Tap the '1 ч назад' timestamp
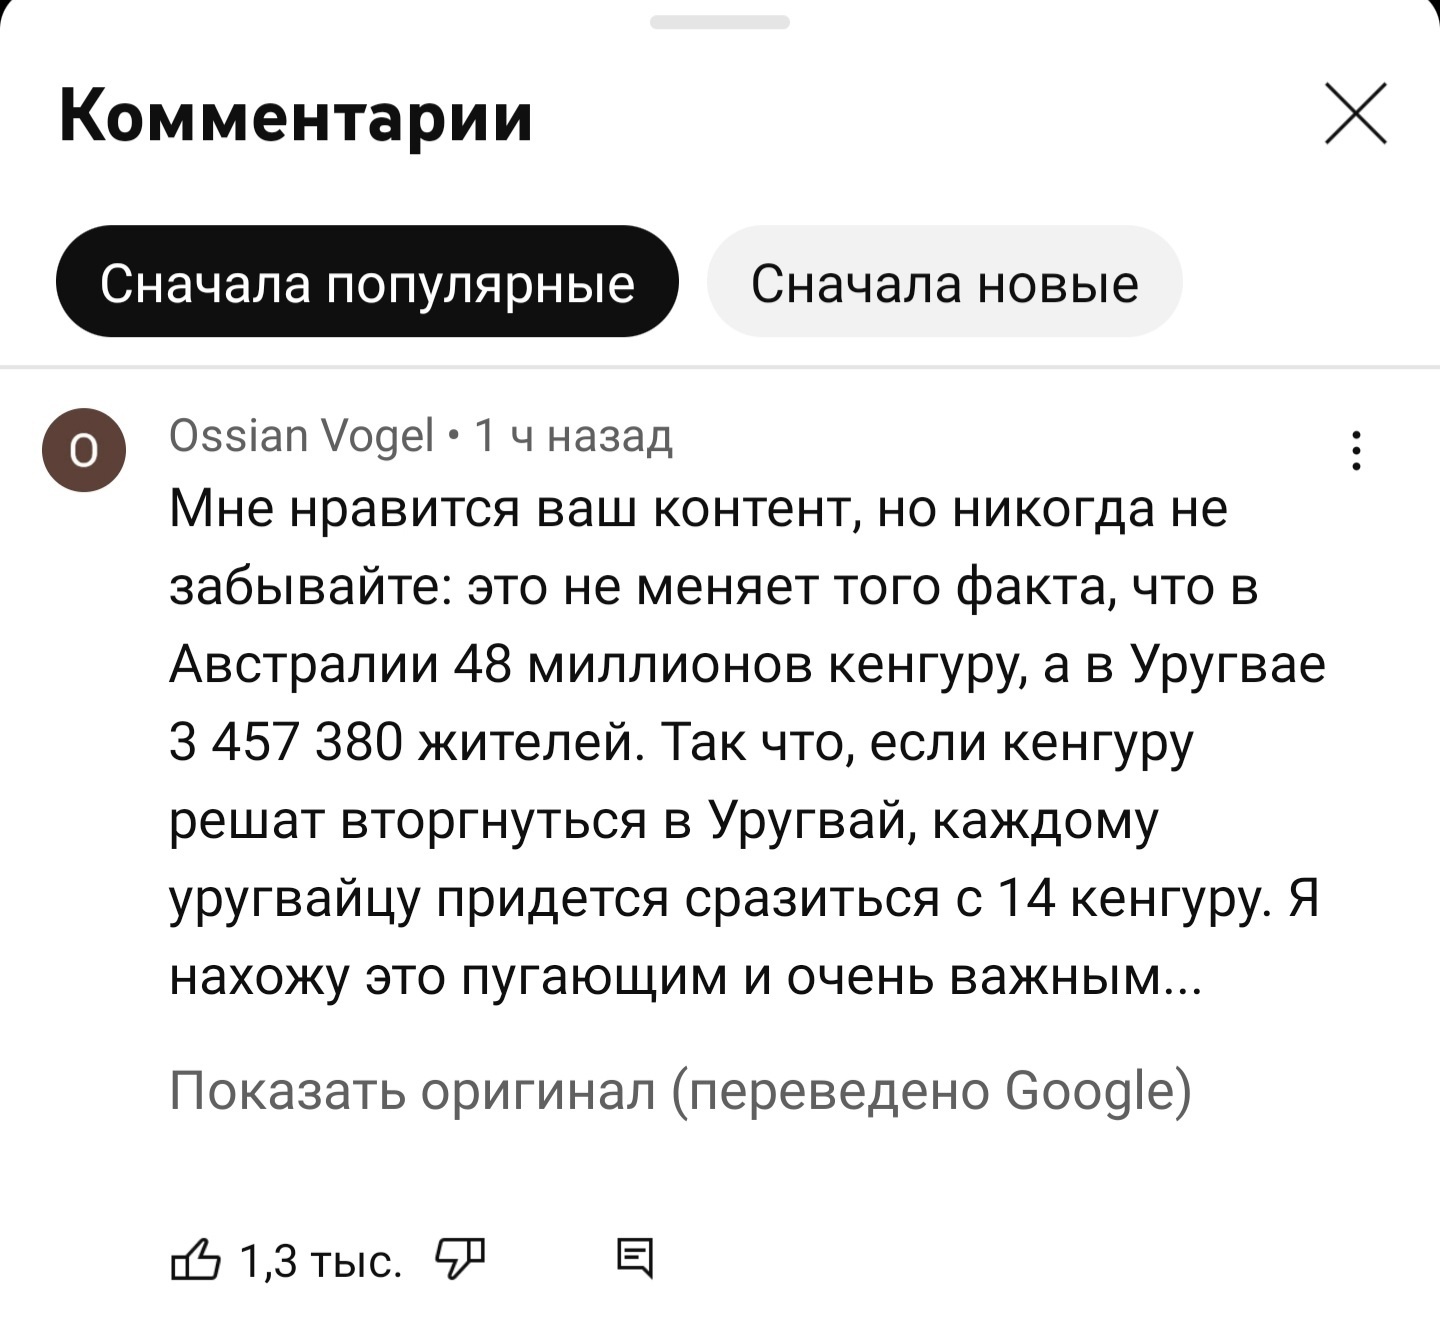This screenshot has width=1440, height=1325. point(573,435)
